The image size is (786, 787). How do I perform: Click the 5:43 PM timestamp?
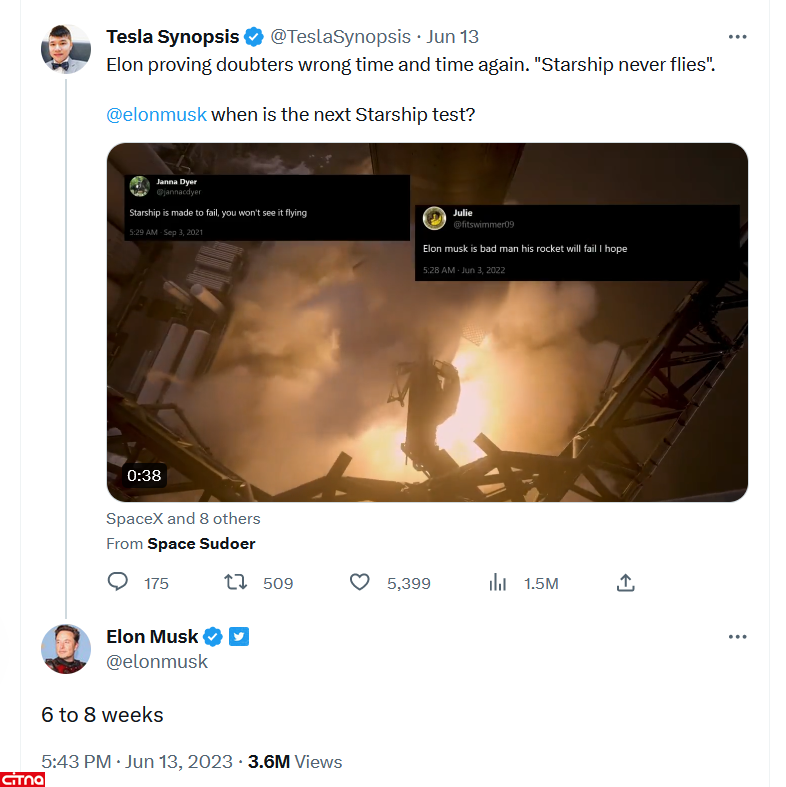click(76, 762)
